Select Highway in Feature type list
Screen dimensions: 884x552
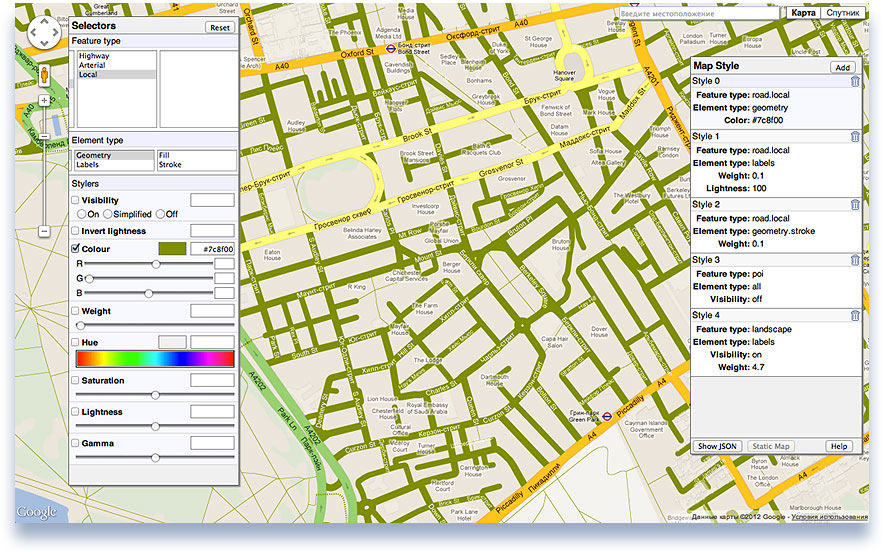(94, 56)
